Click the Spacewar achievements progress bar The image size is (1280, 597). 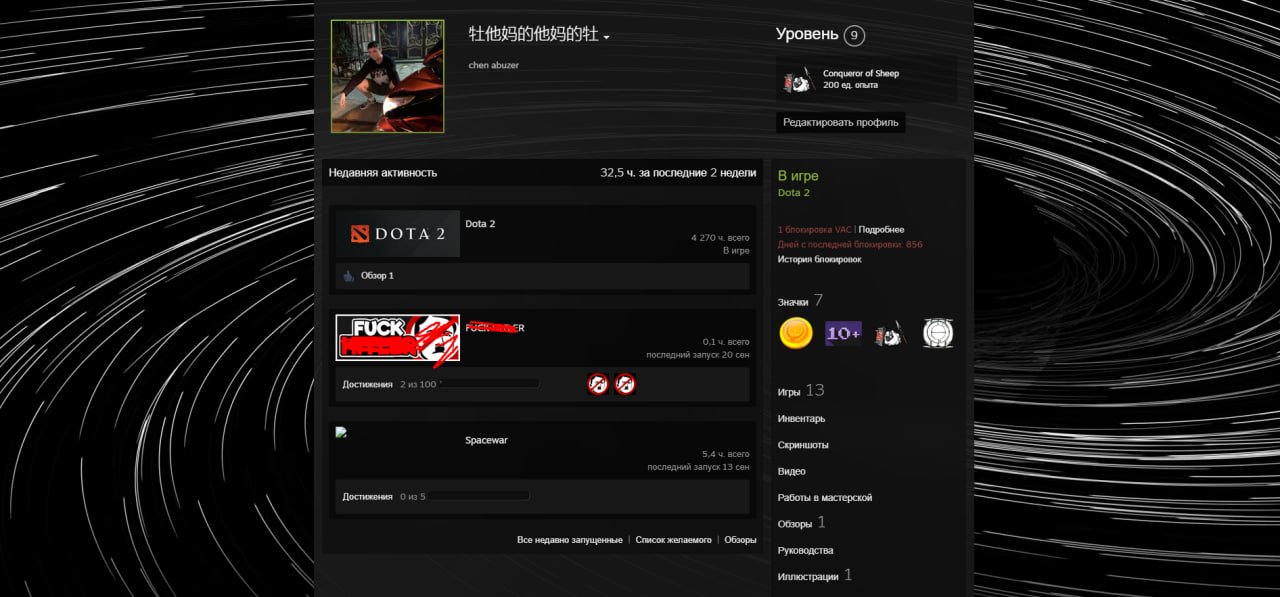tap(479, 496)
